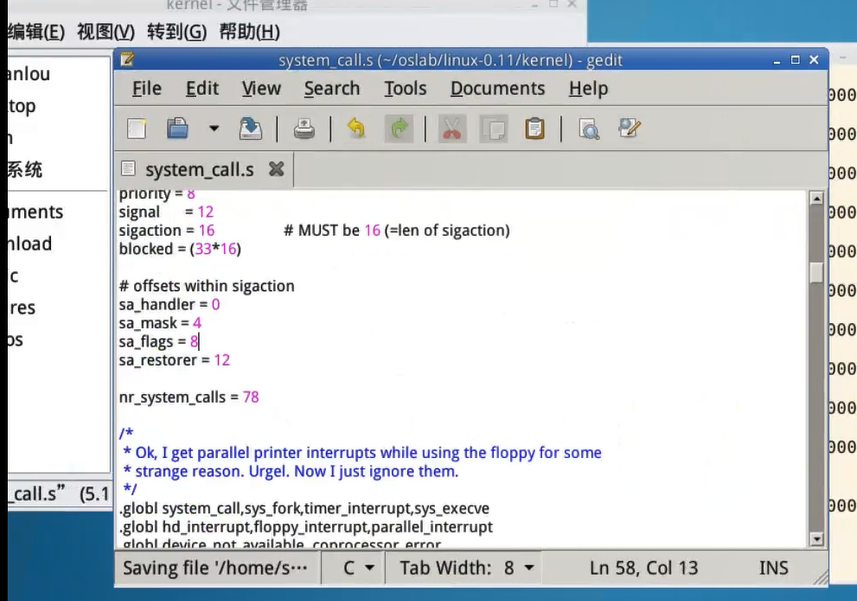The width and height of the screenshot is (857, 601).
Task: Expand the recent files arrow beside Open
Action: click(213, 129)
